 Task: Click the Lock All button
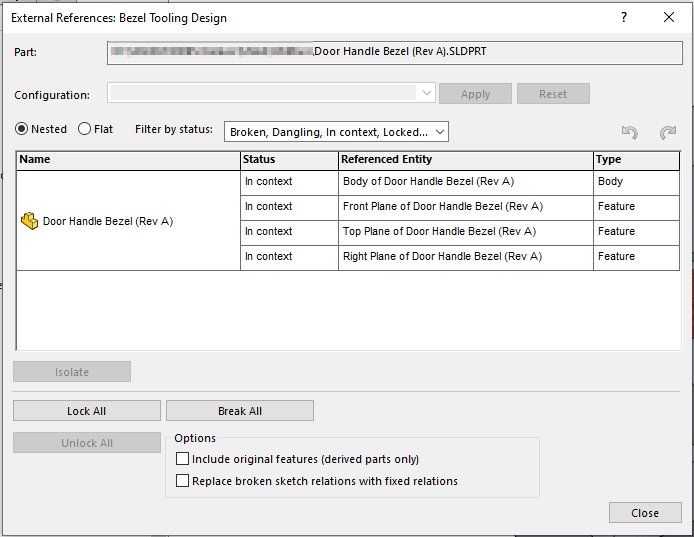(86, 411)
